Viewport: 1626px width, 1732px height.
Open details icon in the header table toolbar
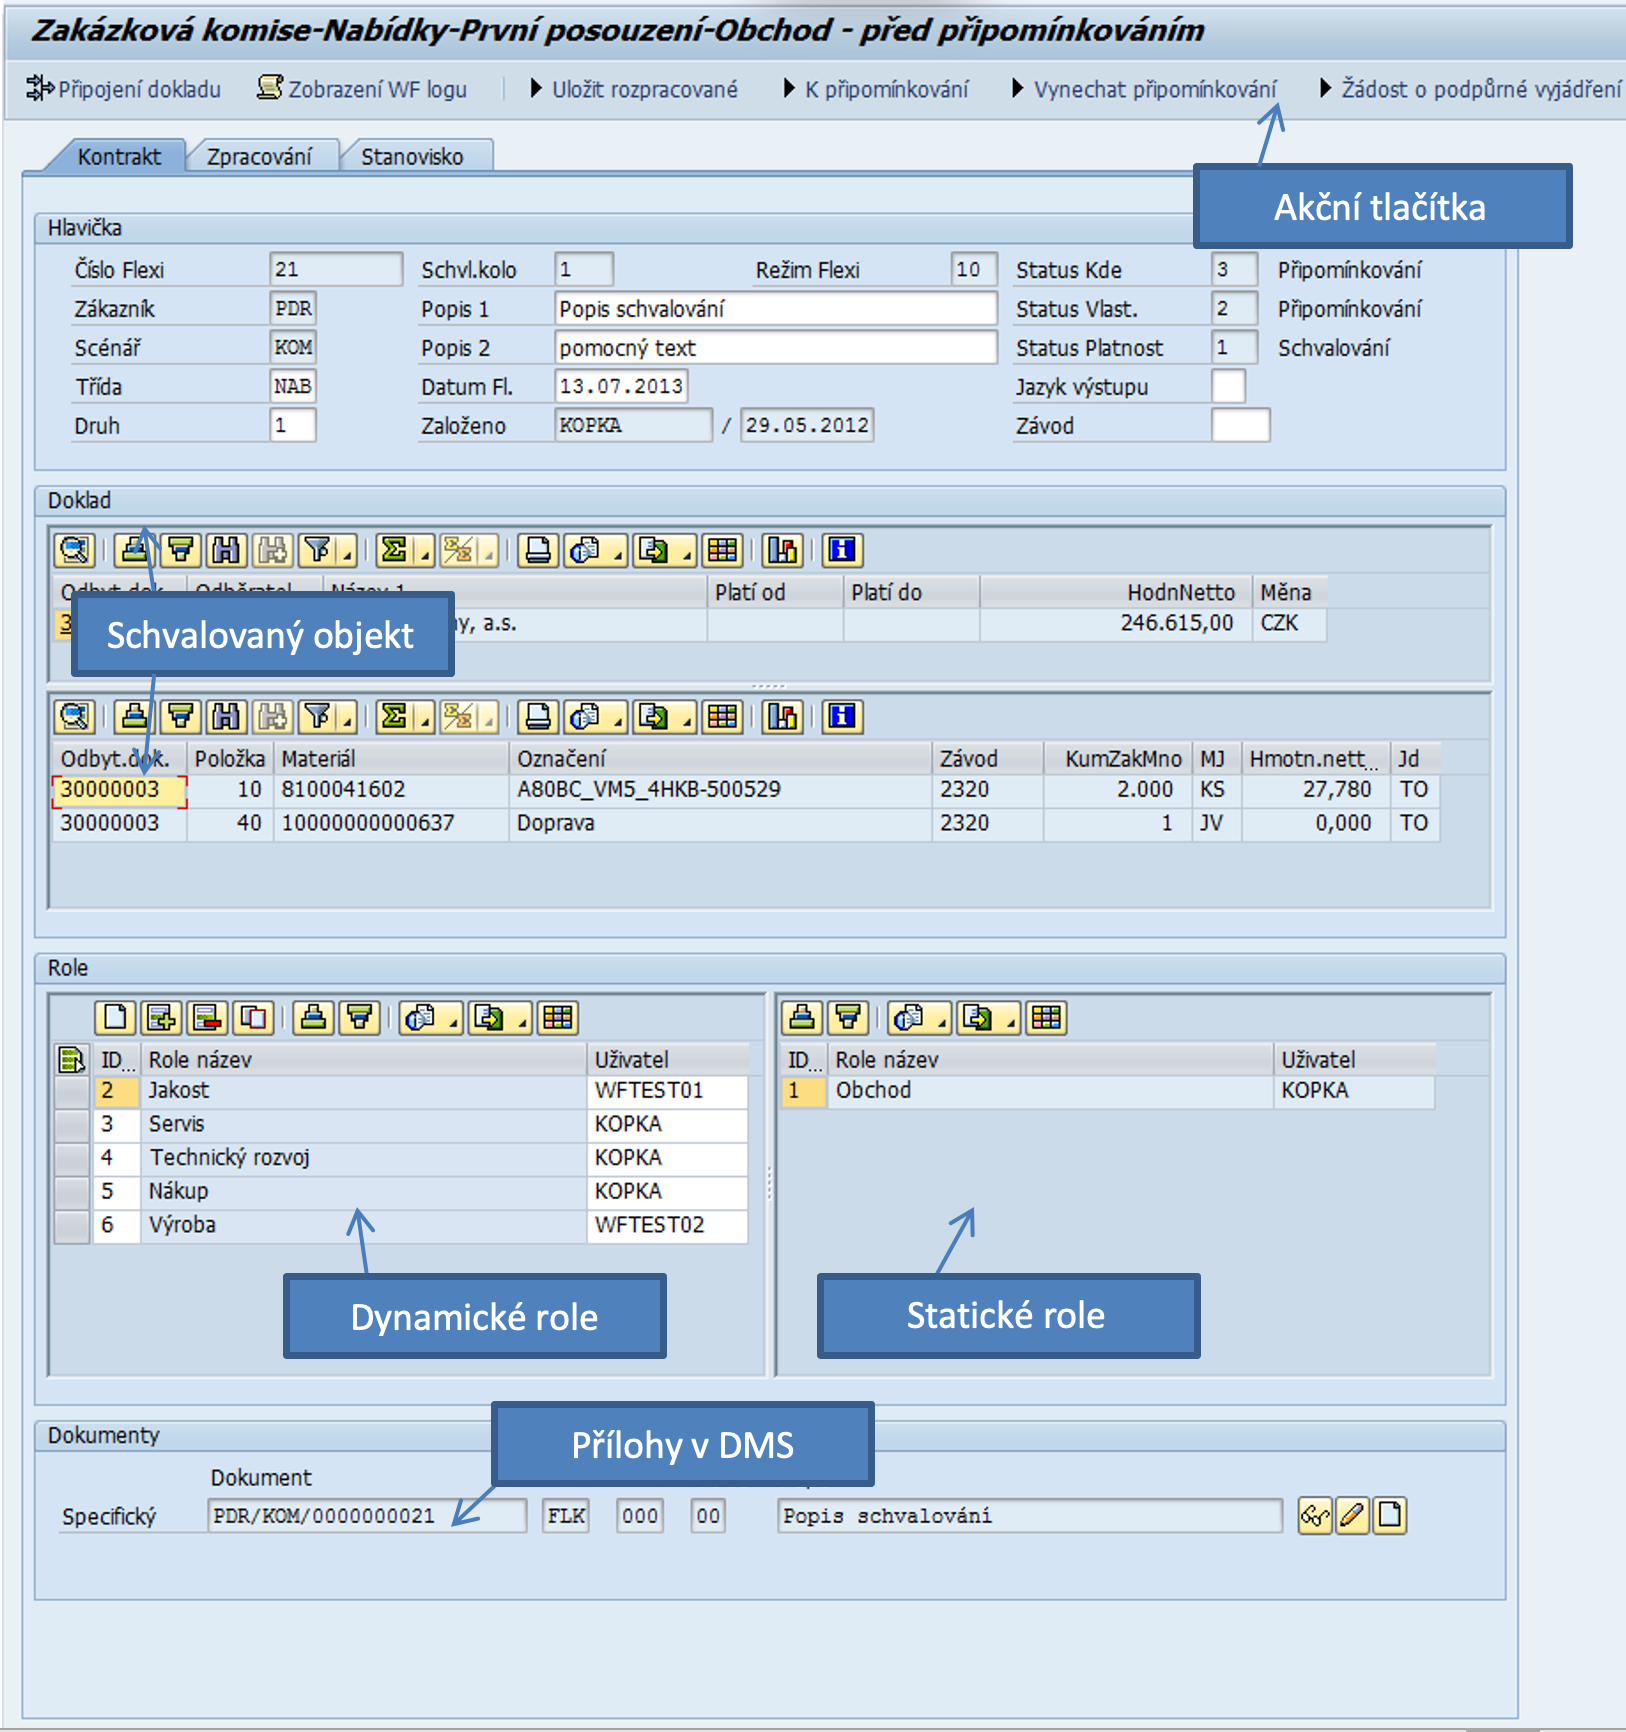pyautogui.click(x=75, y=550)
